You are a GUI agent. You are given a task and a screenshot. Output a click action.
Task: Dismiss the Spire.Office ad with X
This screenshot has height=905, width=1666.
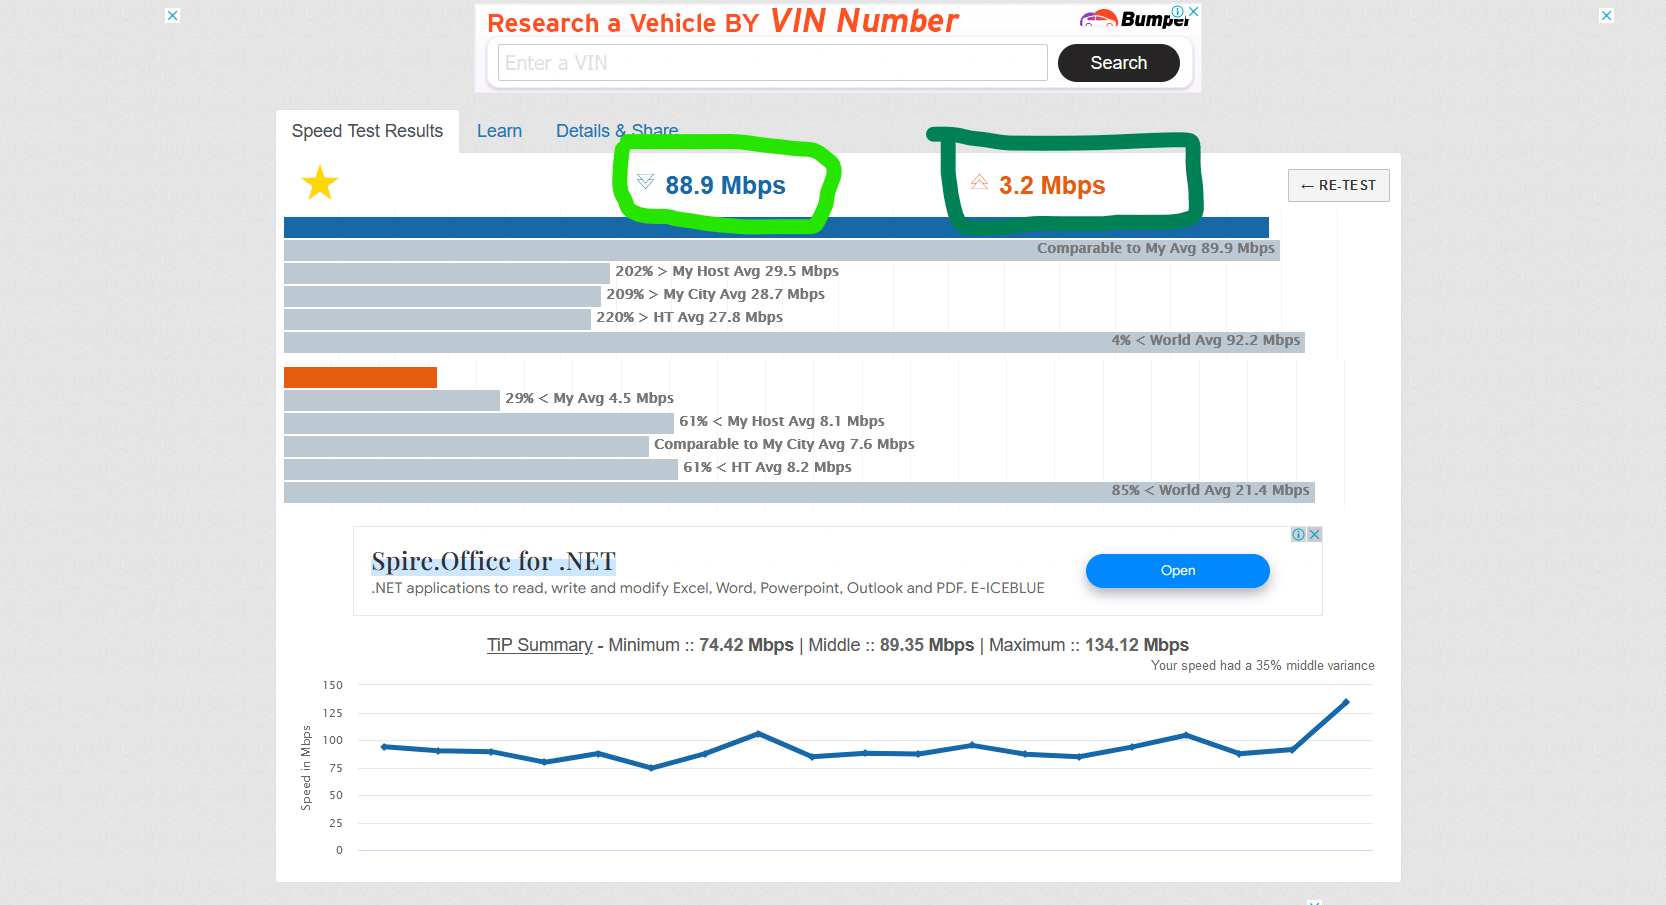click(1314, 535)
